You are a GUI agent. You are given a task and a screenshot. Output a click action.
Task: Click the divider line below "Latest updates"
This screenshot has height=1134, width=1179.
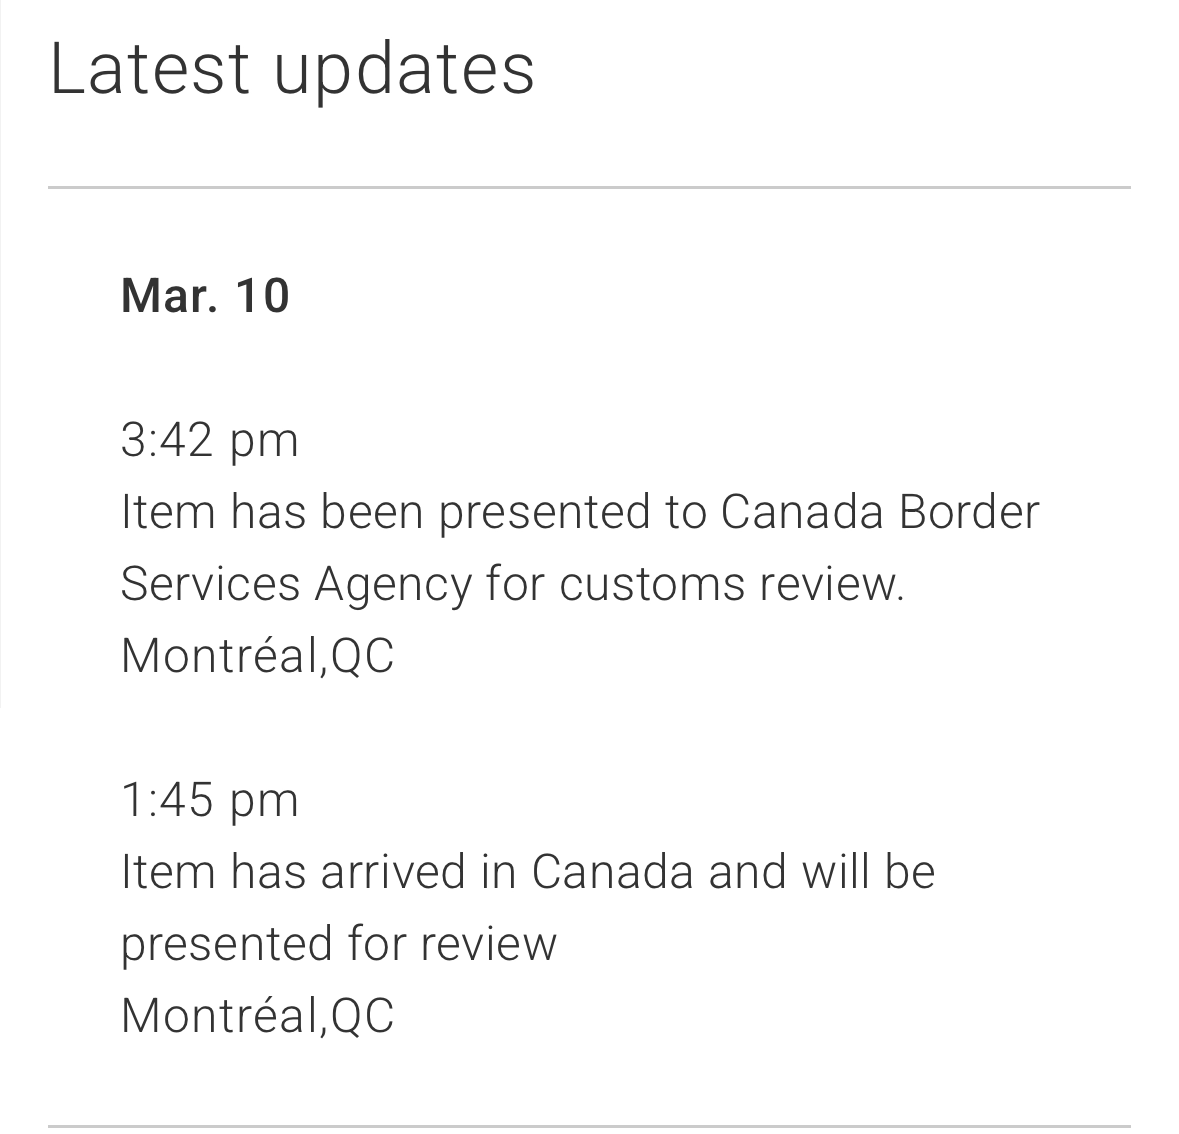click(589, 187)
